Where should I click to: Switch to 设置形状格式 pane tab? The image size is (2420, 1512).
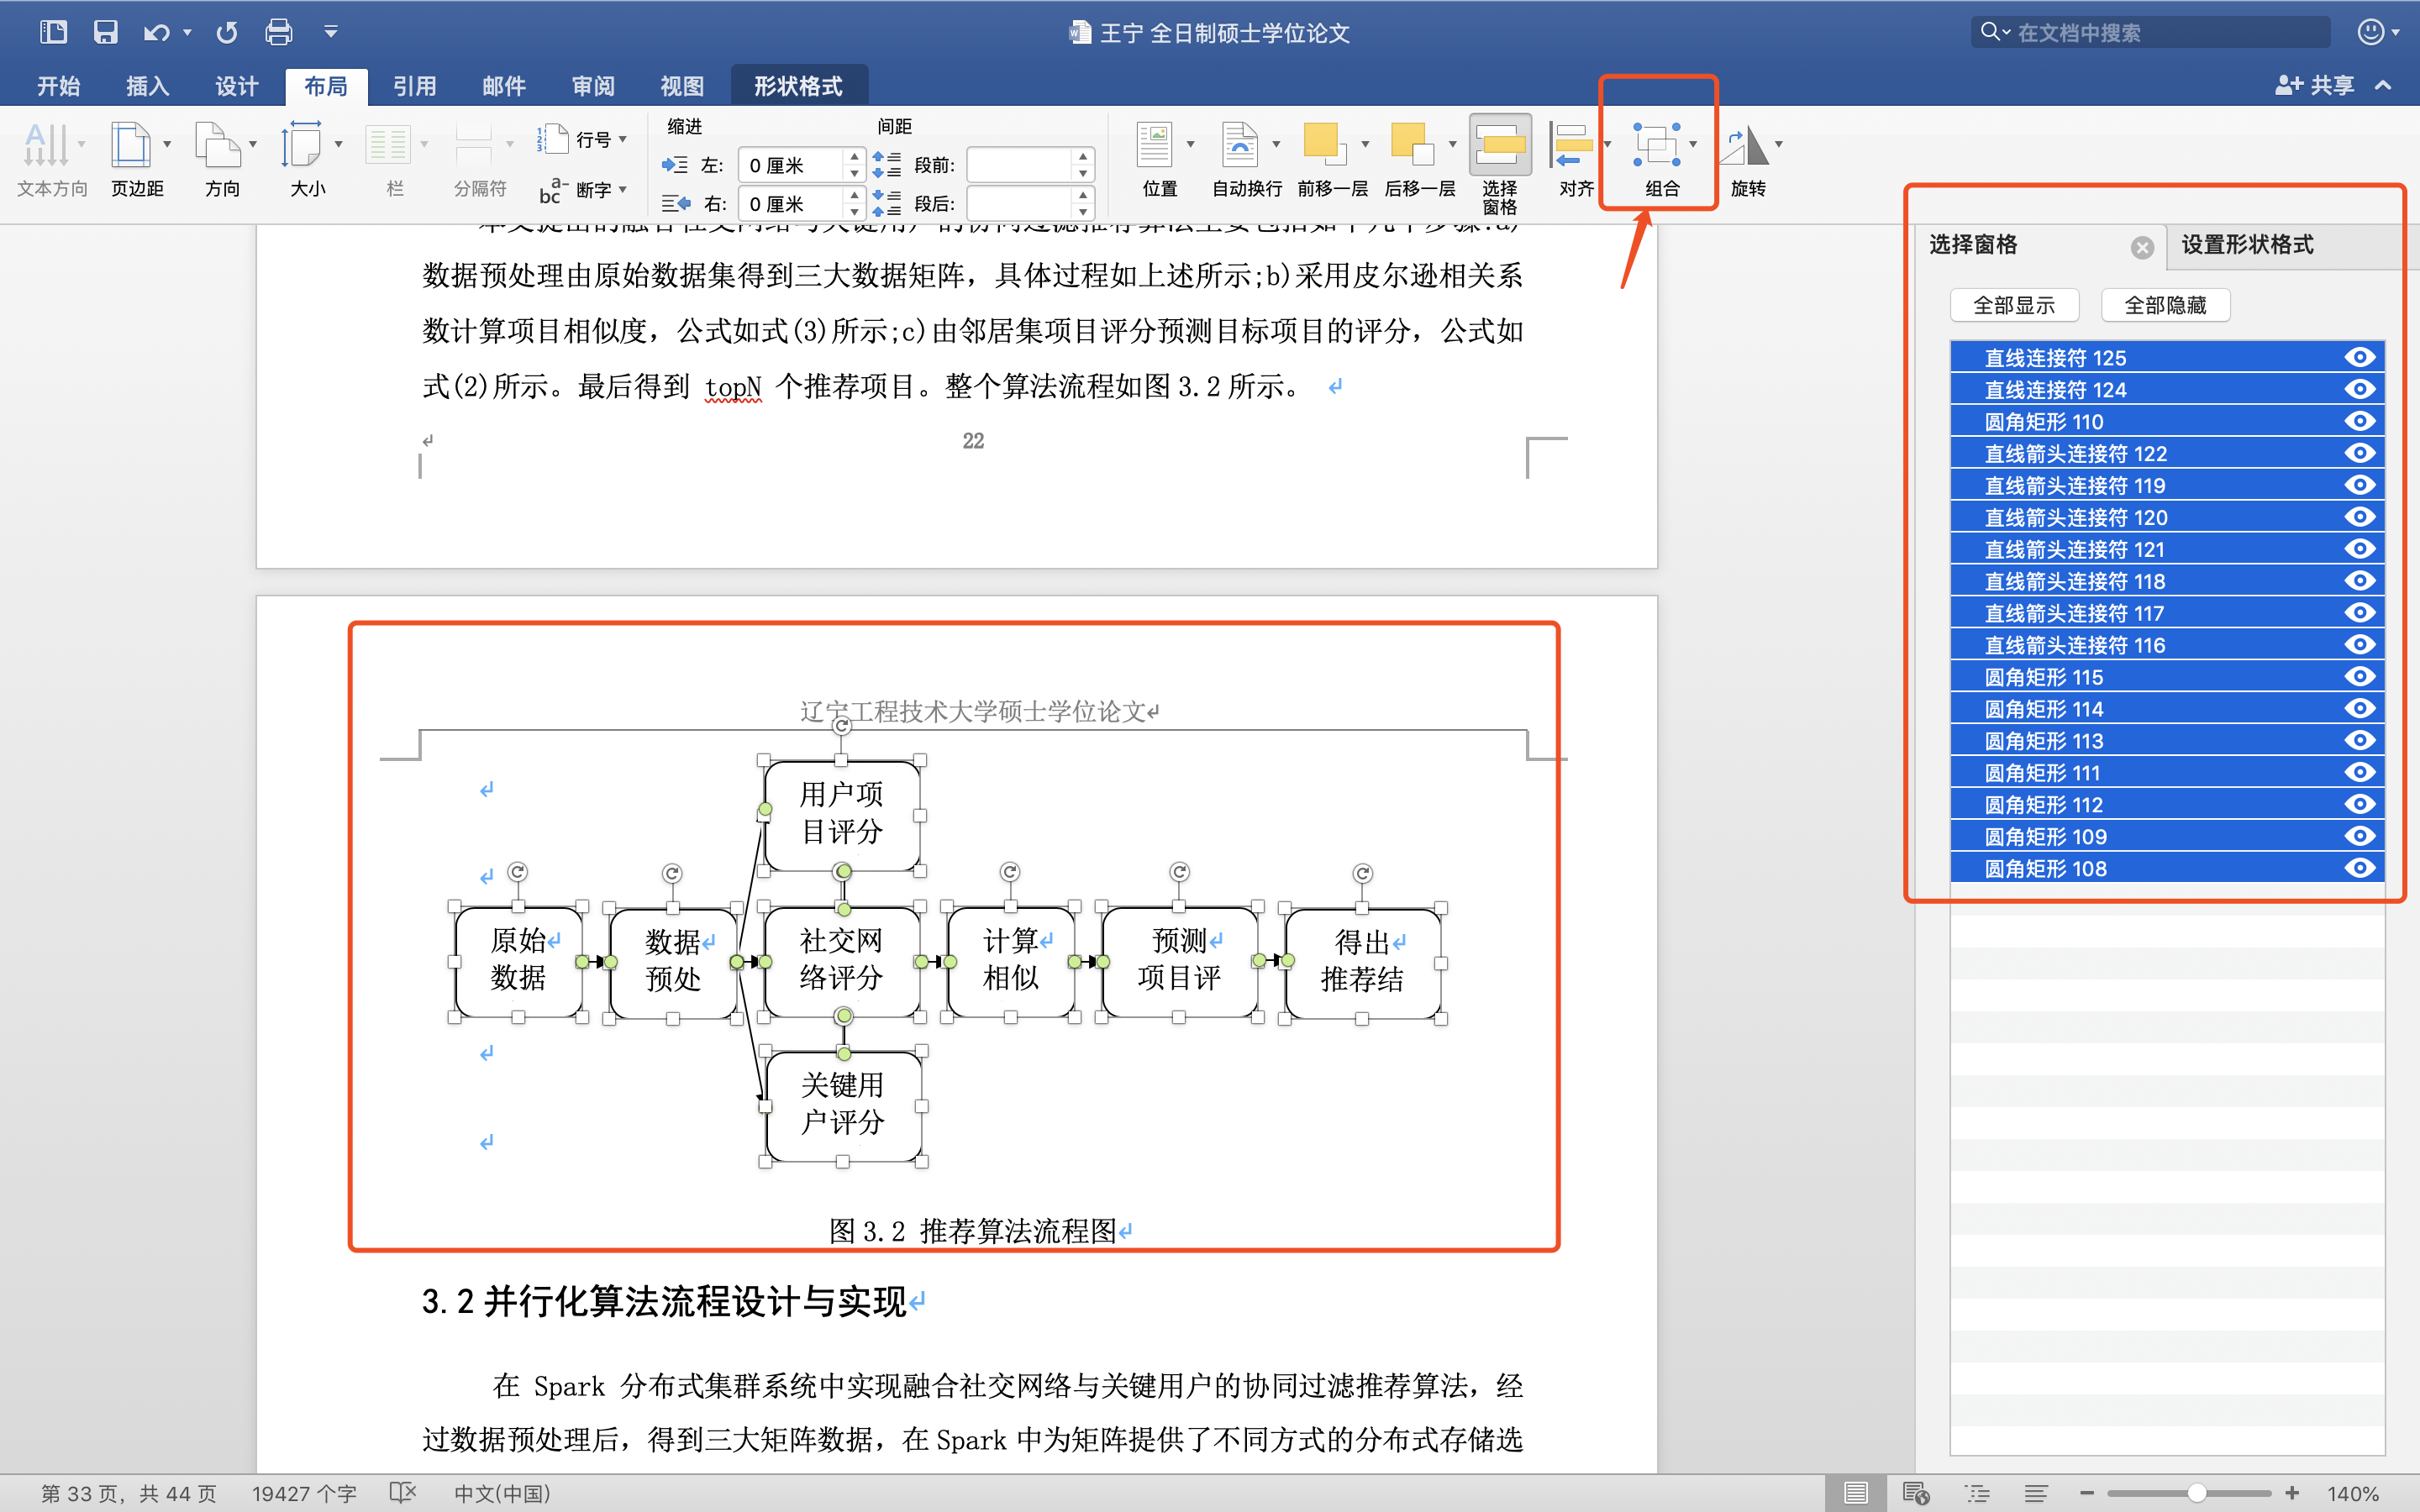tap(2247, 245)
